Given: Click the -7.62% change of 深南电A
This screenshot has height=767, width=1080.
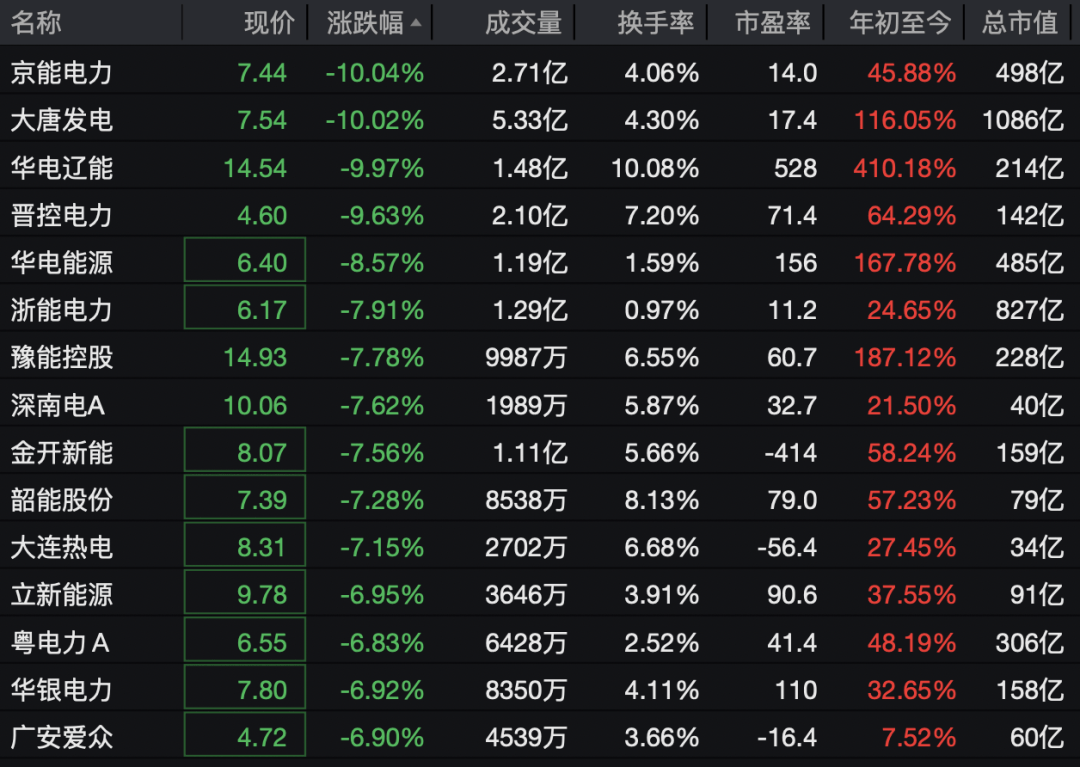Looking at the screenshot, I should pyautogui.click(x=382, y=406).
